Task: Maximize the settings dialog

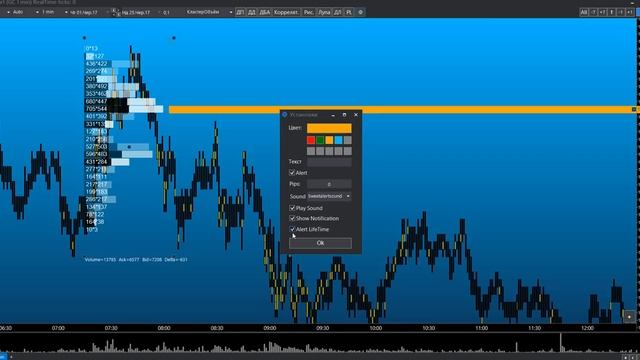Action: click(x=344, y=115)
